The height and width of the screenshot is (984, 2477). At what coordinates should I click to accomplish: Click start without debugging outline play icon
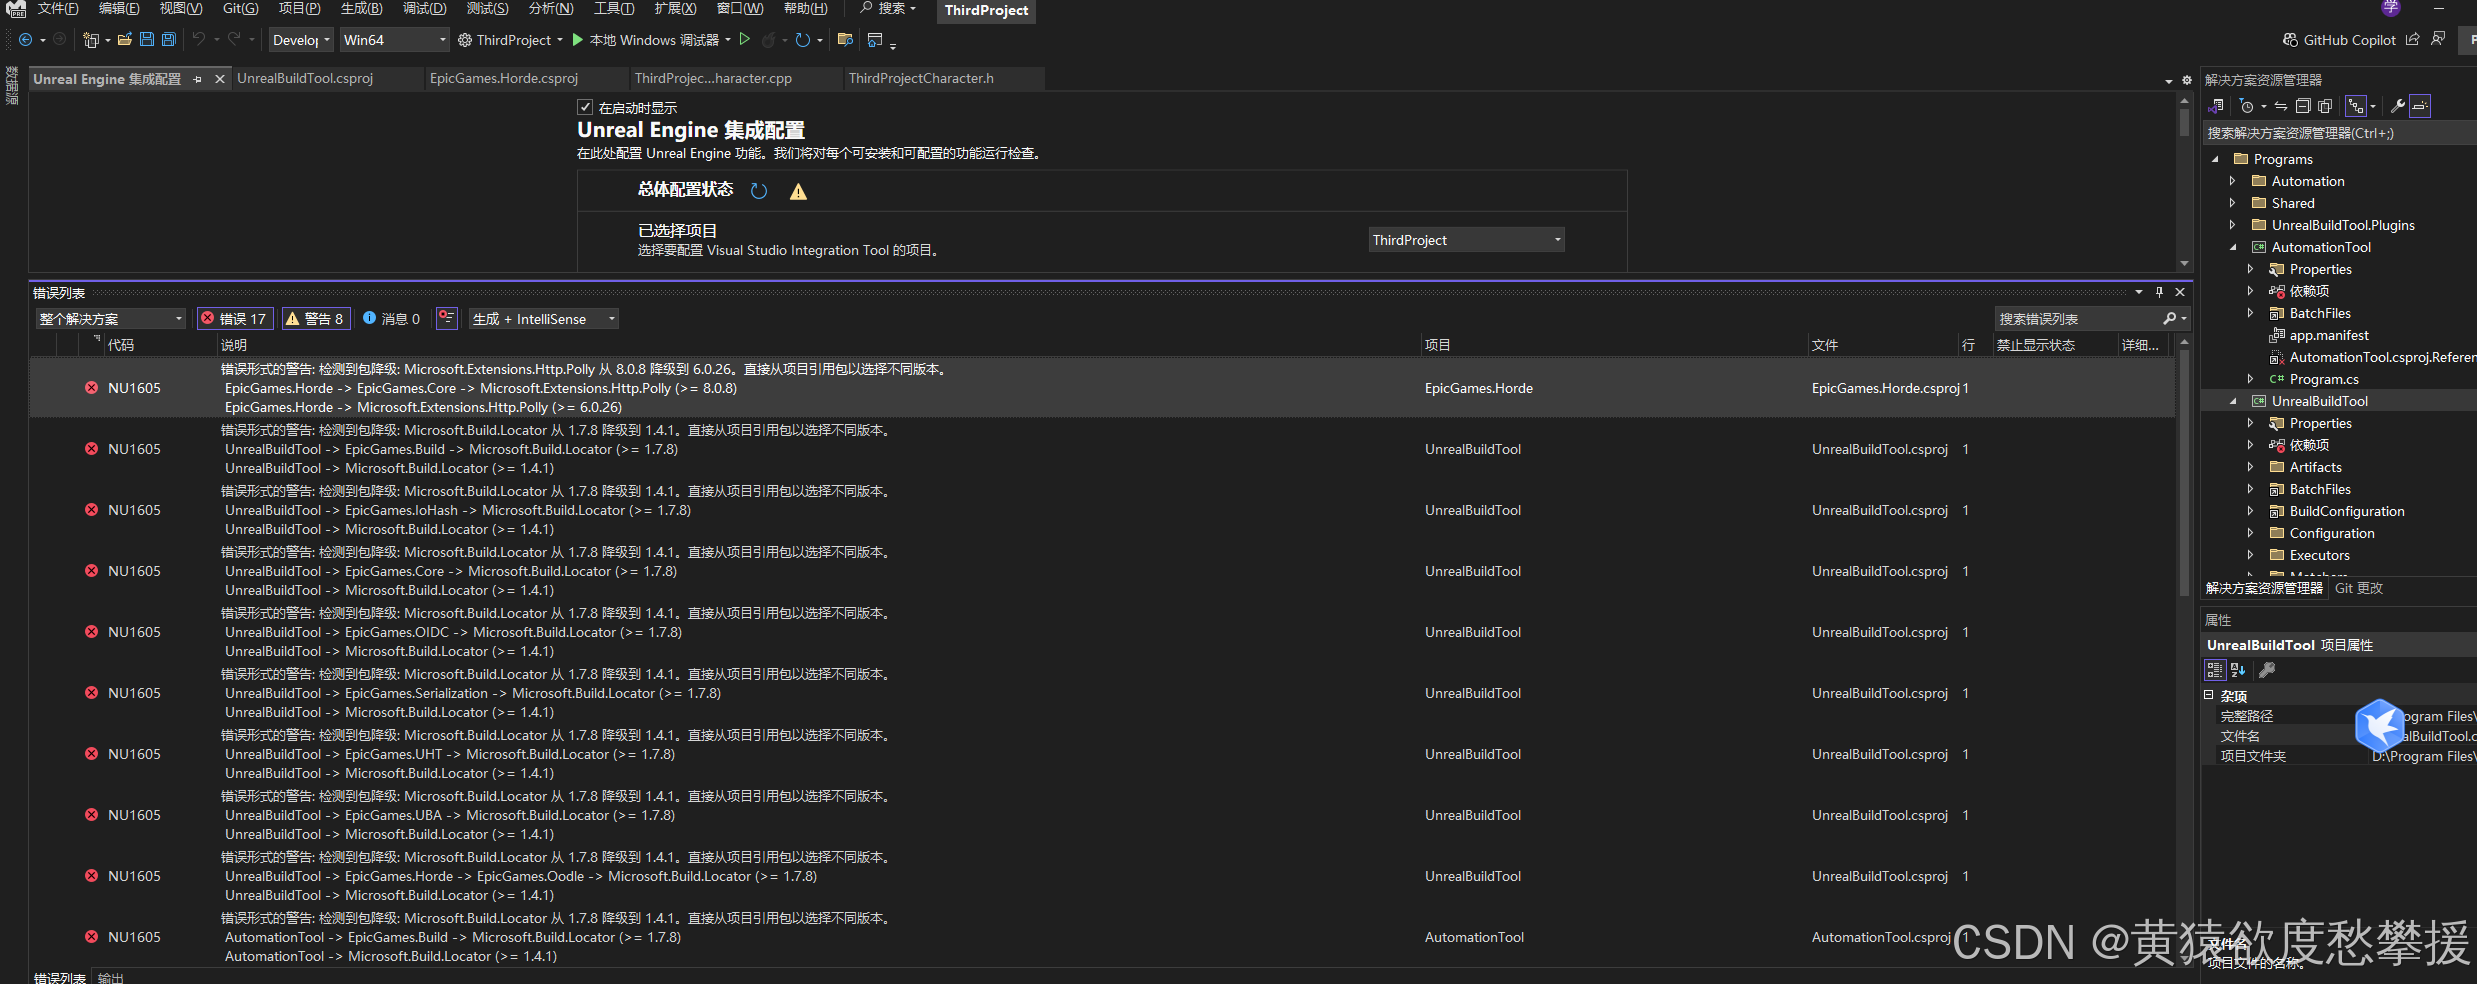[745, 39]
